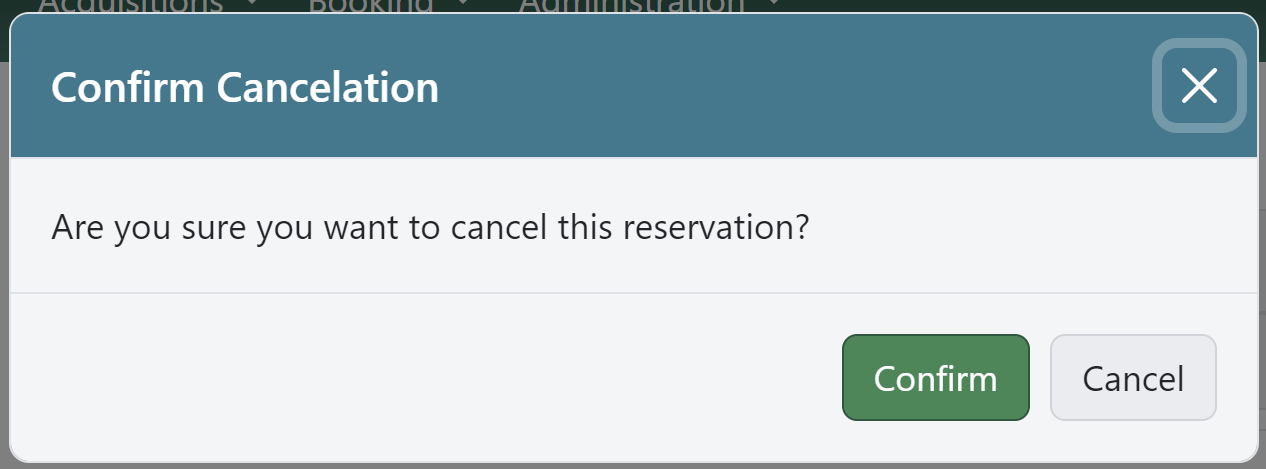Viewport: 1266px width, 469px height.
Task: Click the white X in the header
Action: [1199, 86]
